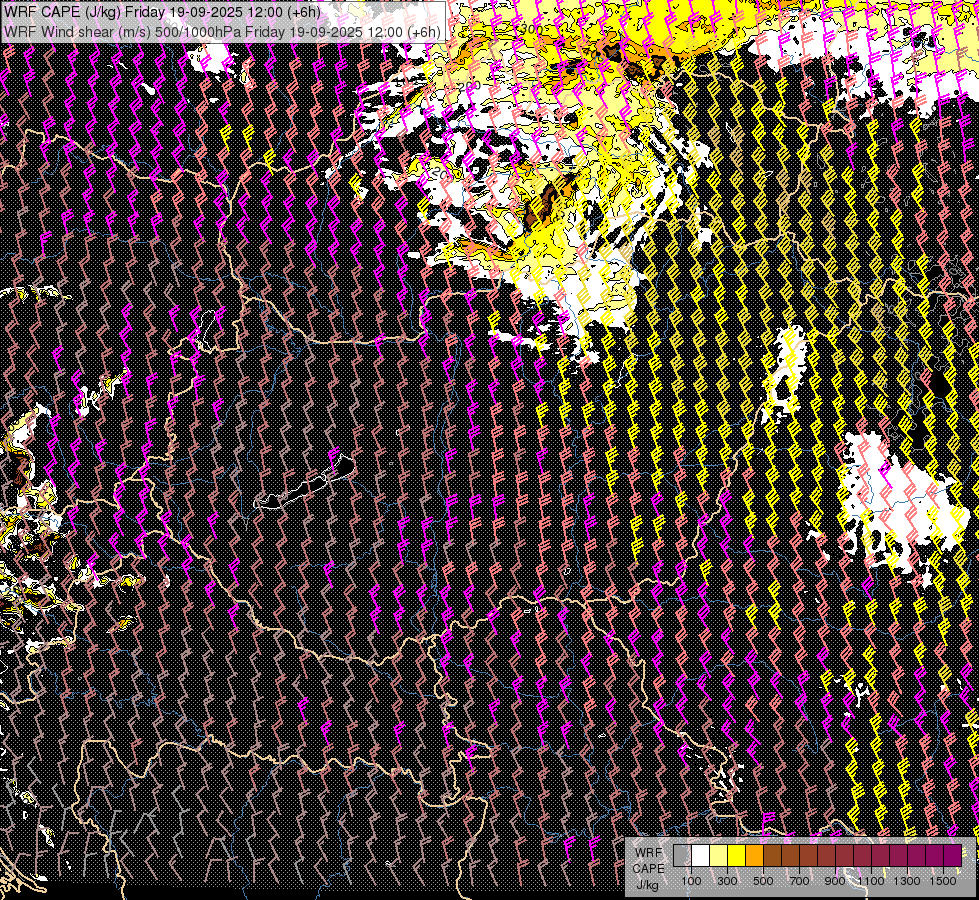Click the legend value 900

(835, 881)
